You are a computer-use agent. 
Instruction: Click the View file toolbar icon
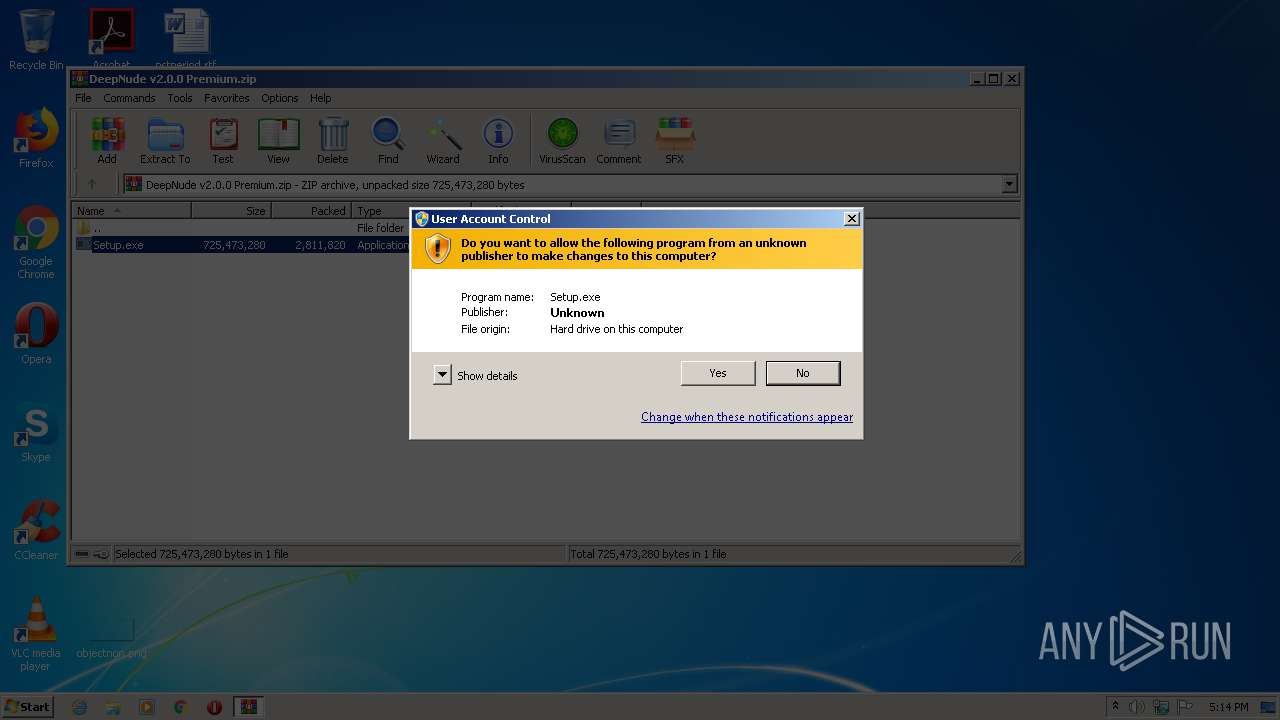click(278, 140)
